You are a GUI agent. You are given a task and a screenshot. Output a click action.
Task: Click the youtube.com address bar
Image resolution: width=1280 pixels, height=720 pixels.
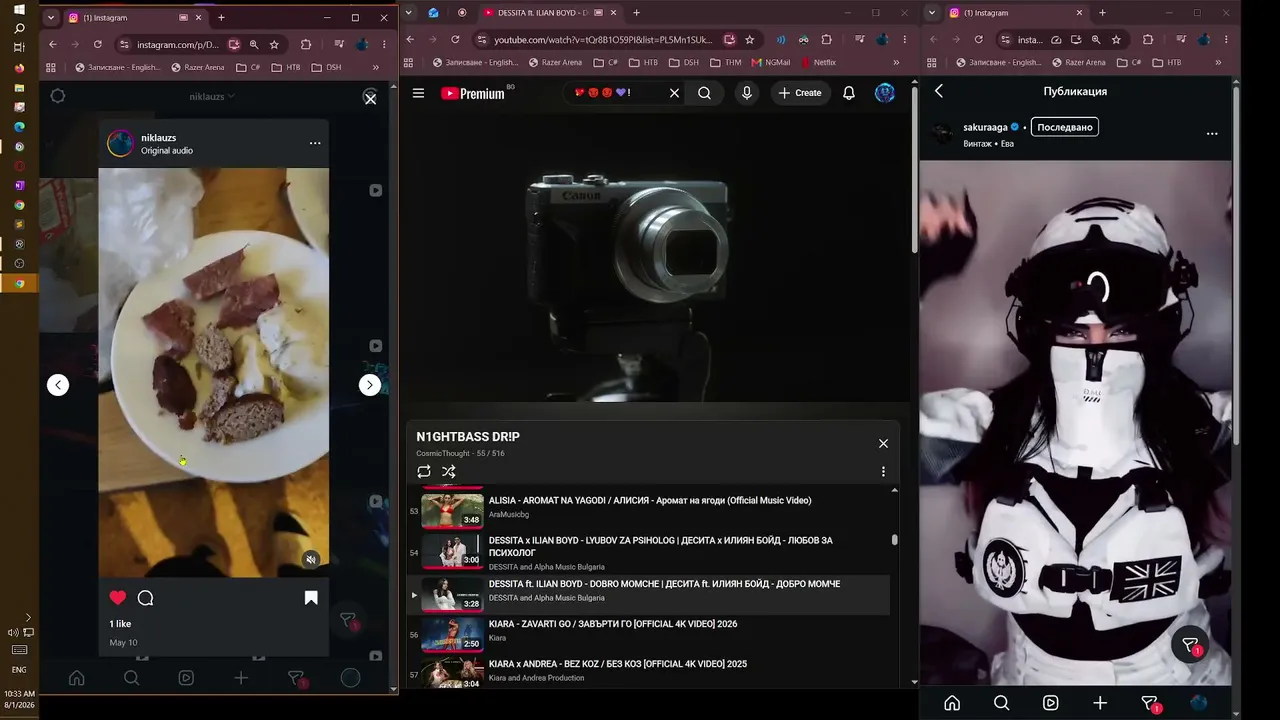coord(604,40)
